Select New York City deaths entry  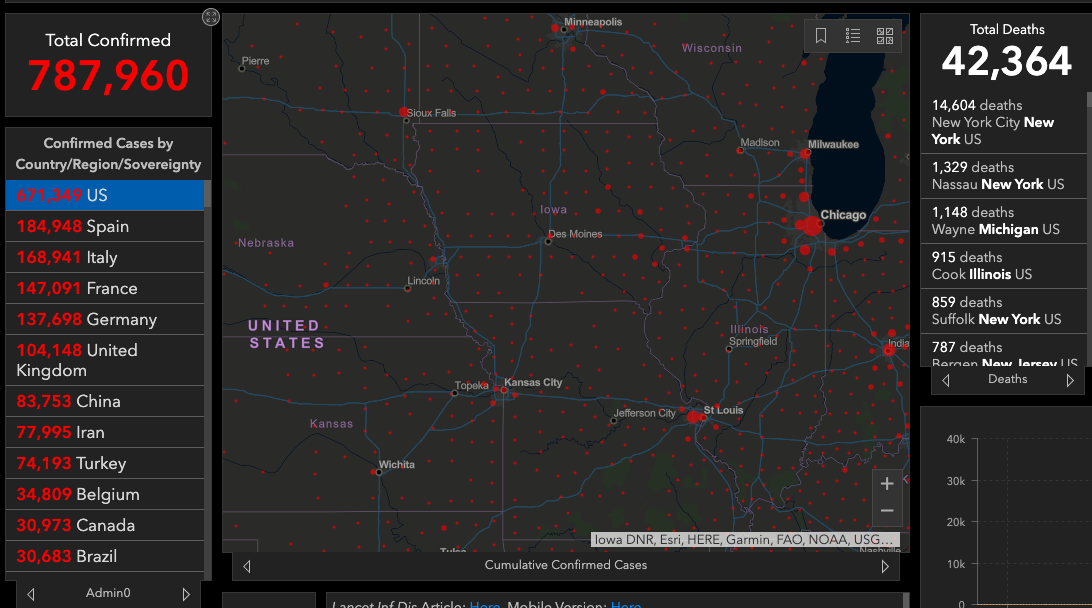[1004, 122]
